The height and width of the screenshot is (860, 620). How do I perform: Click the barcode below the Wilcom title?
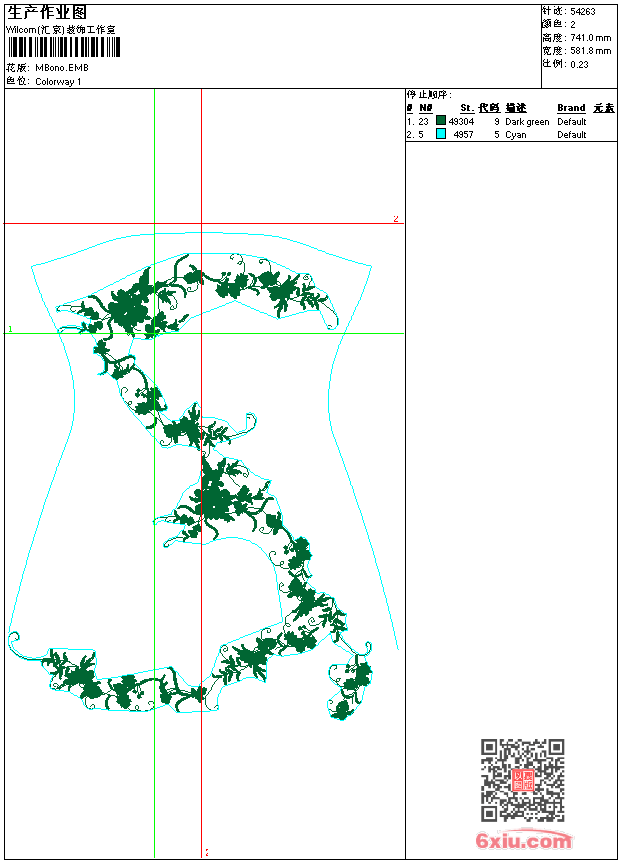(64, 47)
